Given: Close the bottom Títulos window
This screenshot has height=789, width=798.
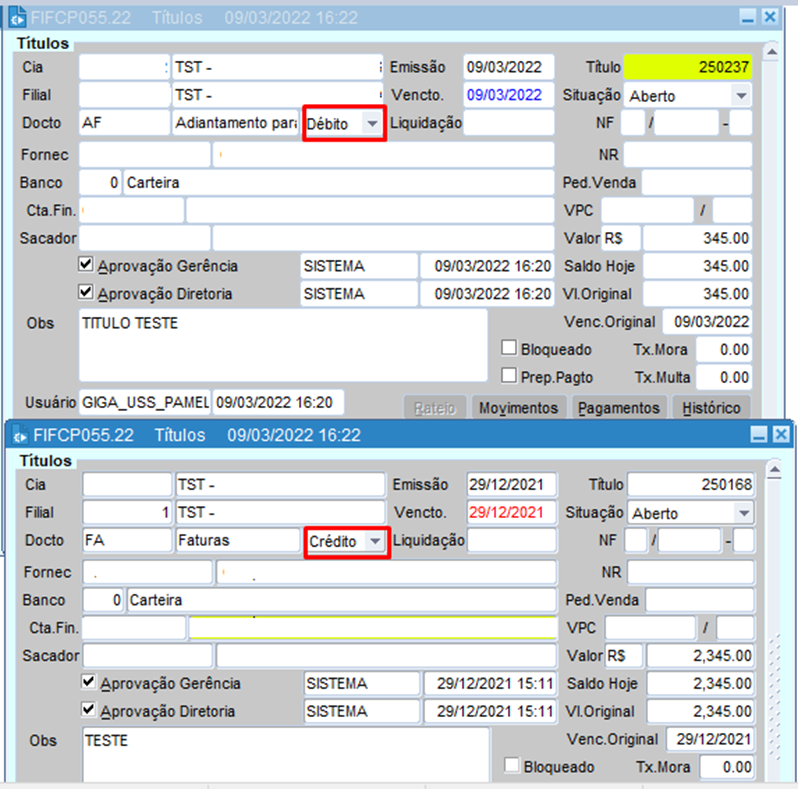Looking at the screenshot, I should pos(781,435).
